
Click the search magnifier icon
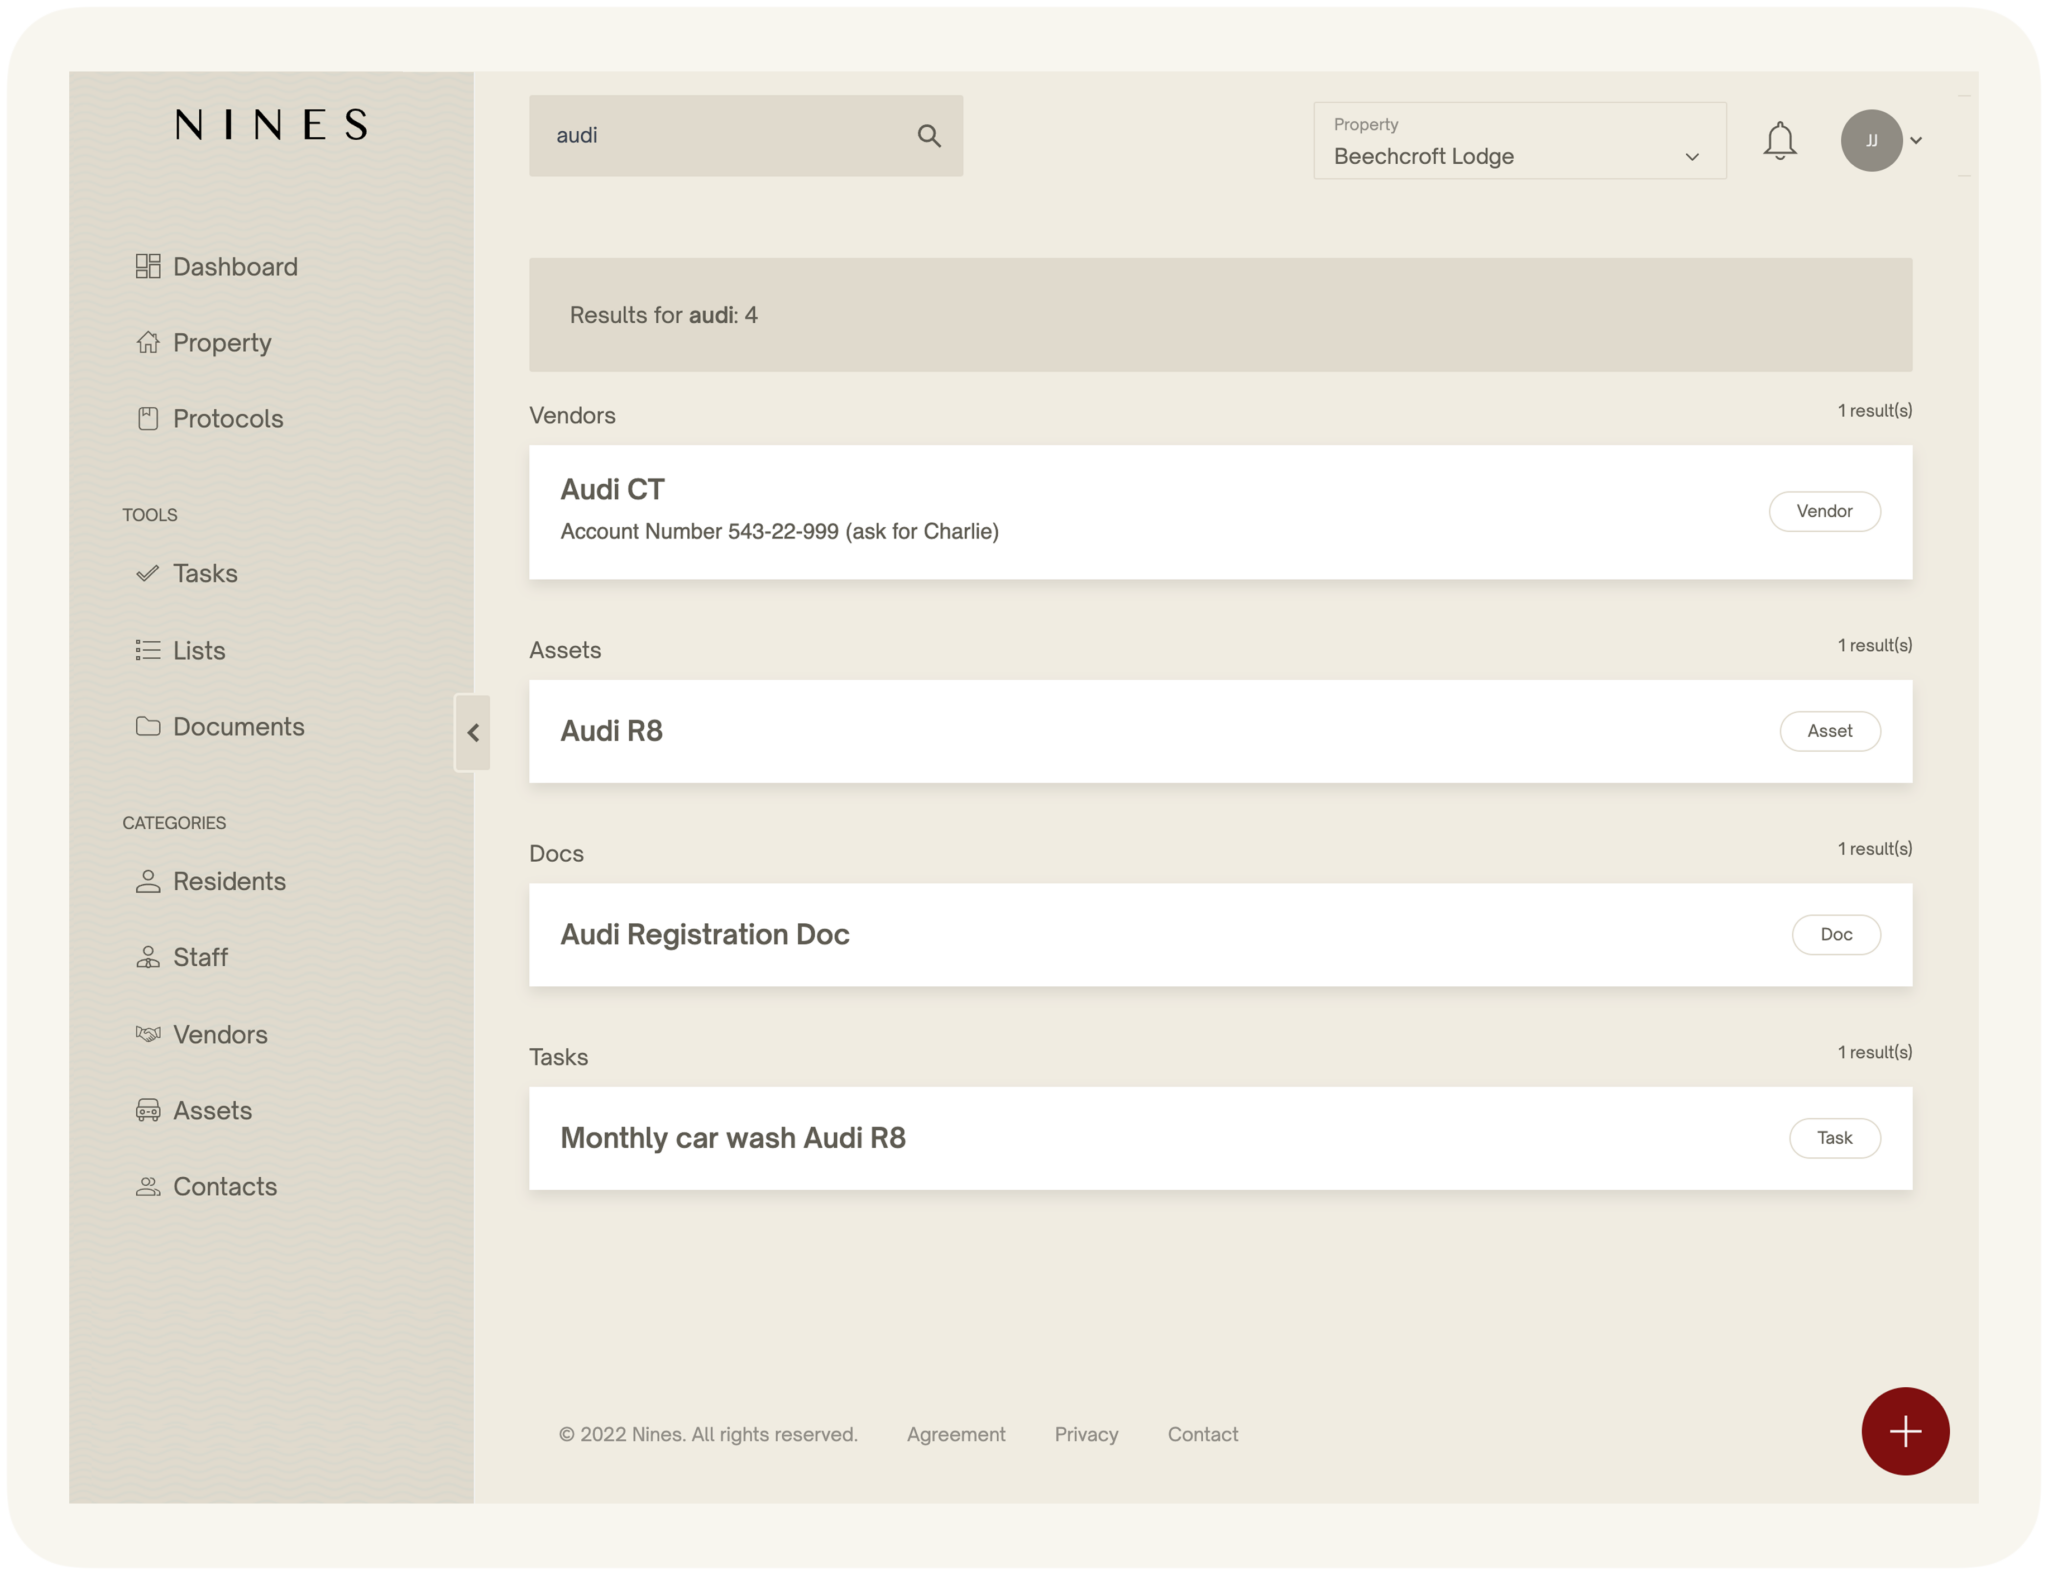pos(929,135)
